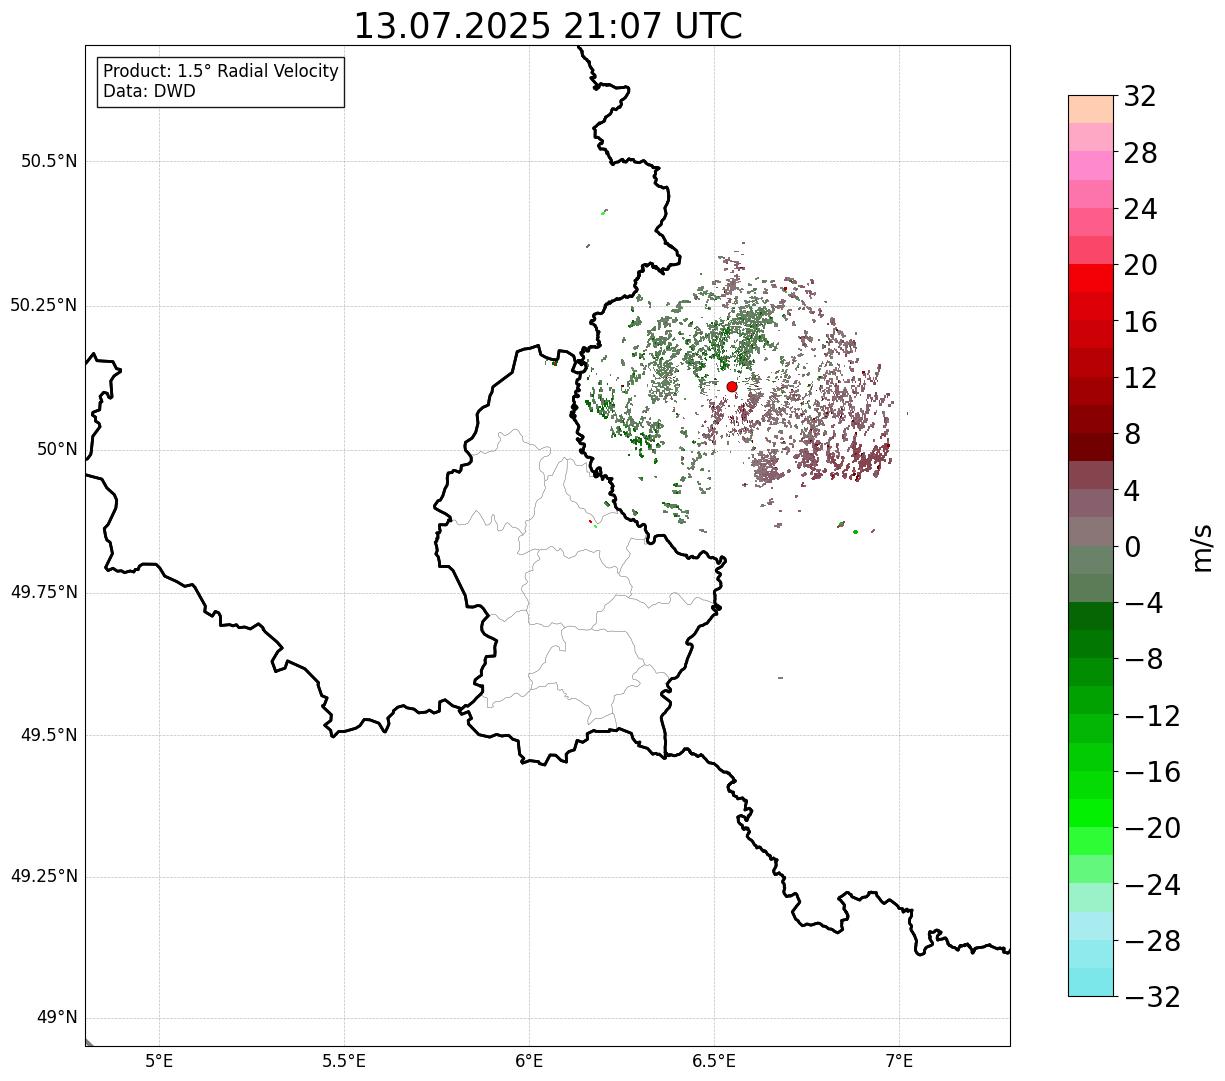
Task: Click the title '13.07.2025 21:07 UTC'
Action: point(548,26)
